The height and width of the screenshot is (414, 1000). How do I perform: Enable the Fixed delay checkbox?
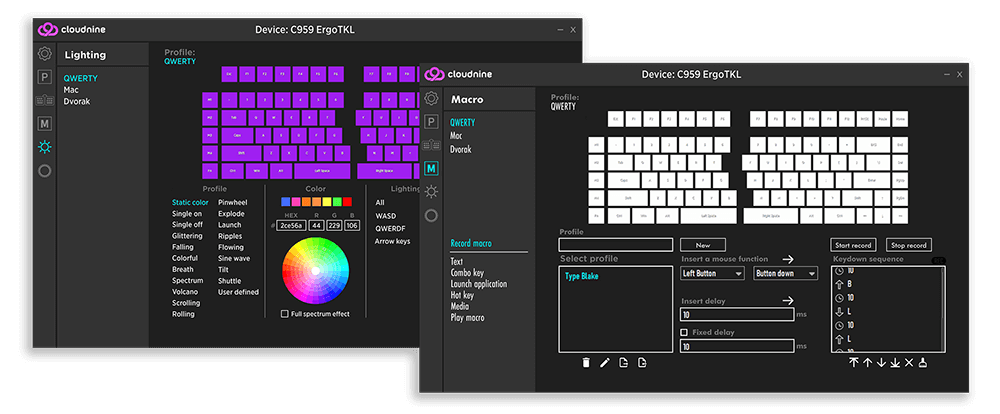click(684, 332)
